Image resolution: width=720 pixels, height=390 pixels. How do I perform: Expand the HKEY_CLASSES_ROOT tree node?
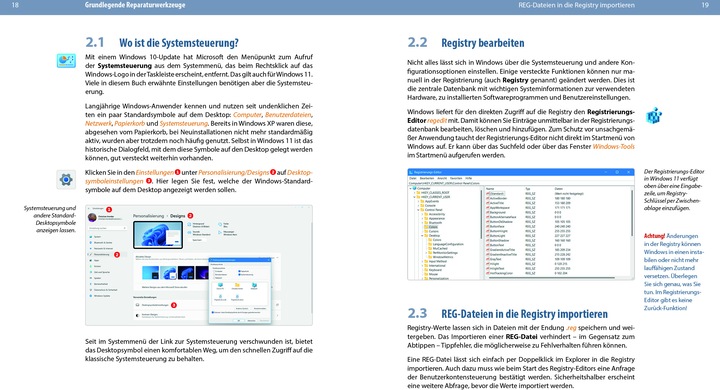point(415,192)
